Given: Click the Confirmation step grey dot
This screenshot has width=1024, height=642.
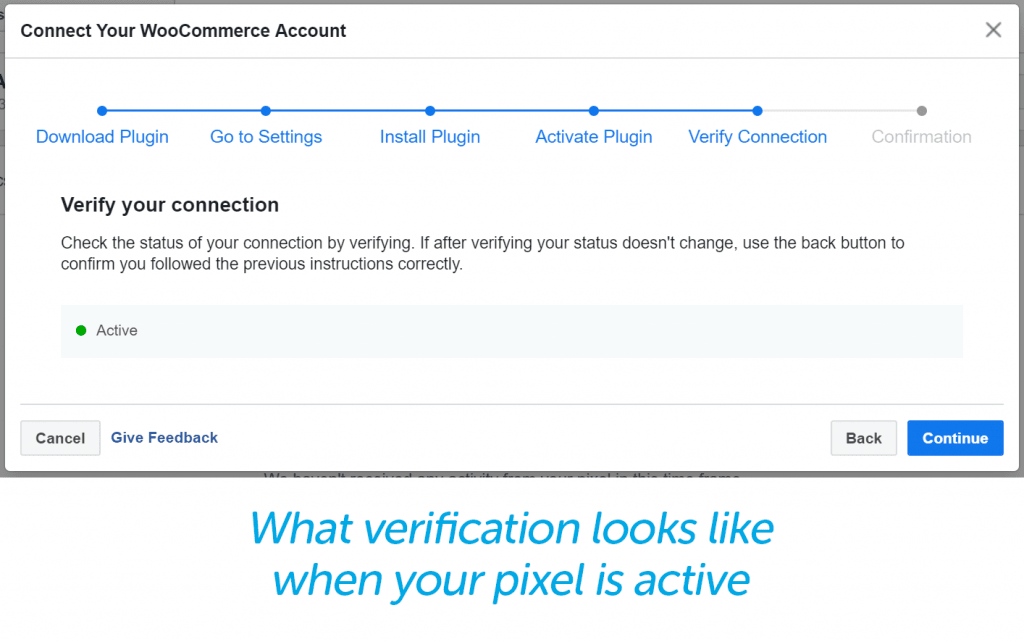Looking at the screenshot, I should [921, 111].
